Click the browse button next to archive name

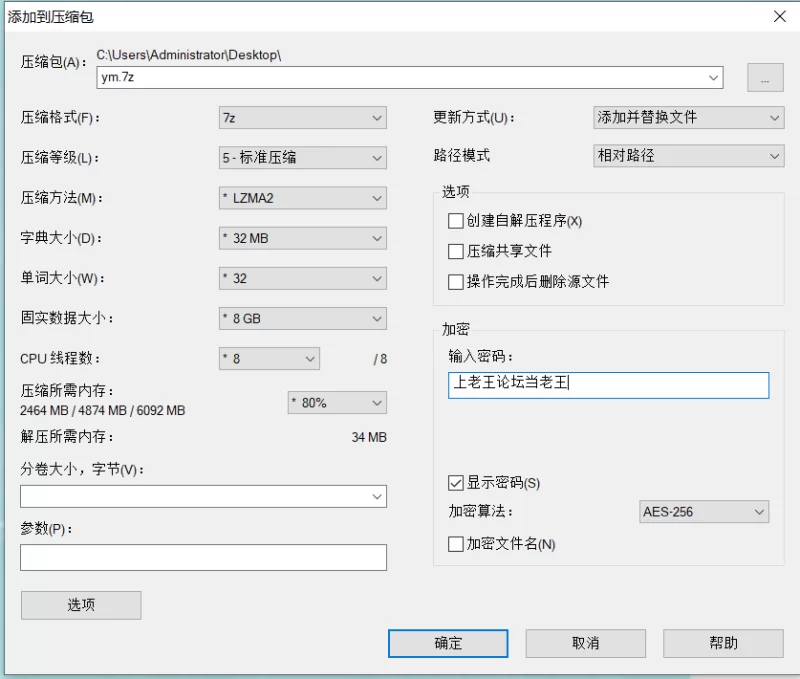click(765, 77)
